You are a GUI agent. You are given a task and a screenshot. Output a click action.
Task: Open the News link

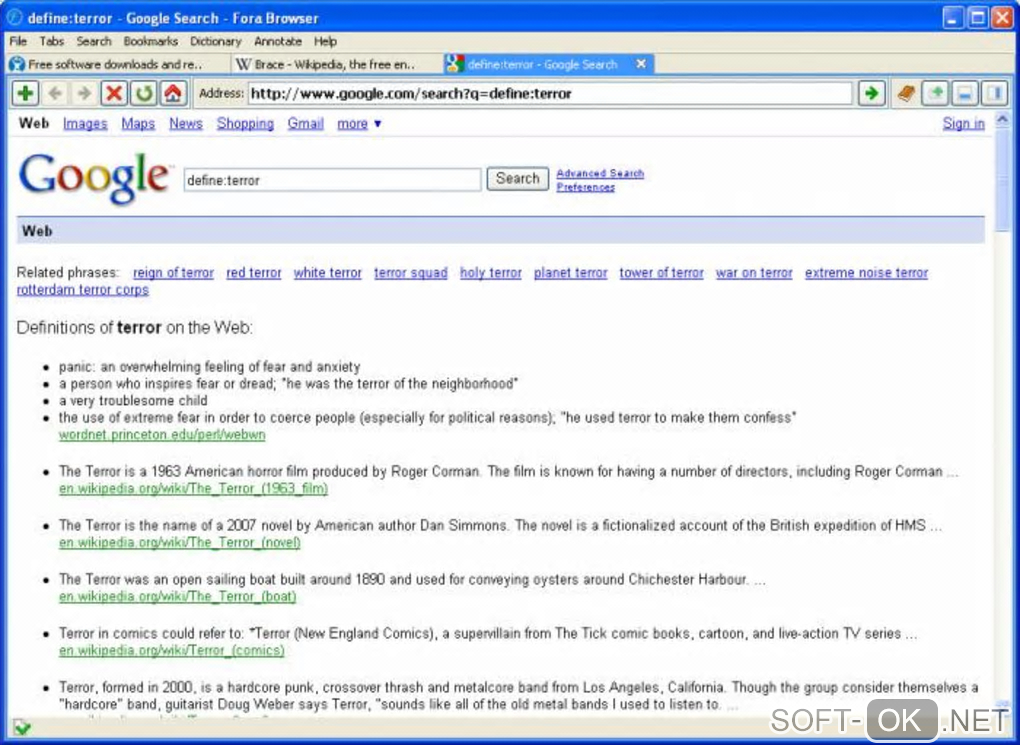(x=185, y=124)
